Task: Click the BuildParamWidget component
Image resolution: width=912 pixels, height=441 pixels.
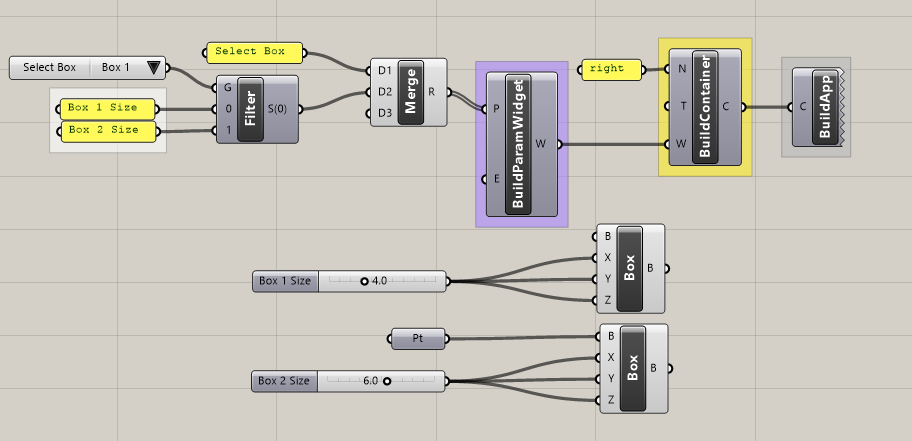Action: (519, 144)
